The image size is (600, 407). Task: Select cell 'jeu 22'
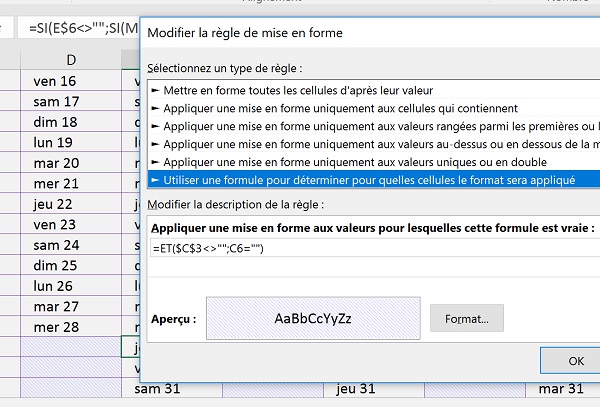[71, 204]
